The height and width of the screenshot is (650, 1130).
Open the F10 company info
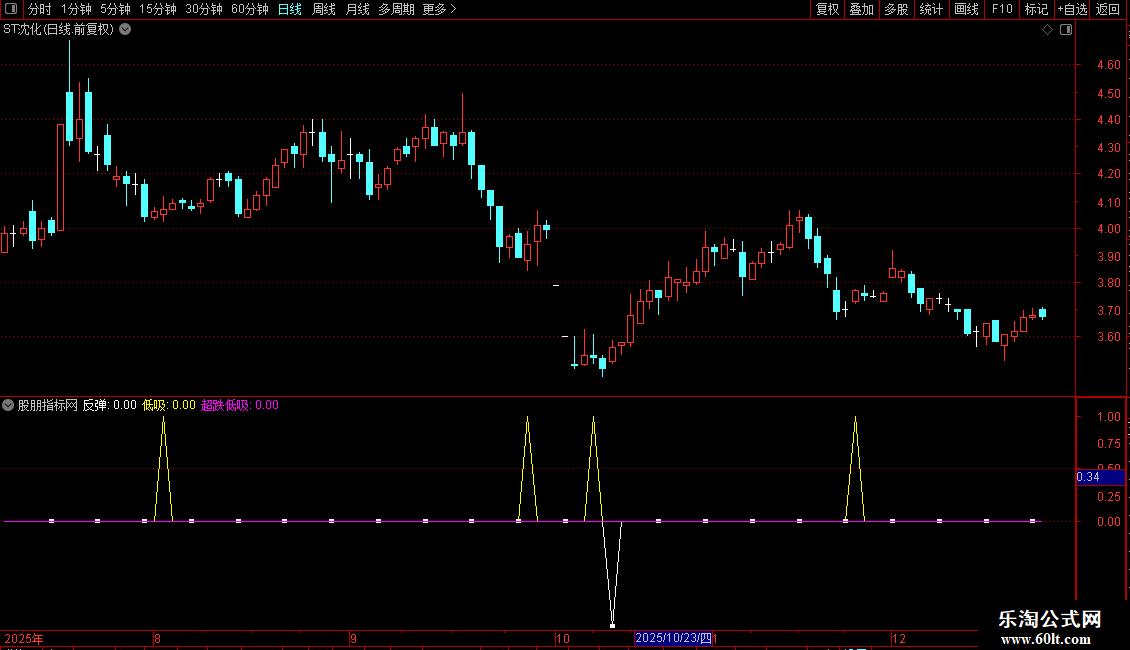pyautogui.click(x=1002, y=9)
